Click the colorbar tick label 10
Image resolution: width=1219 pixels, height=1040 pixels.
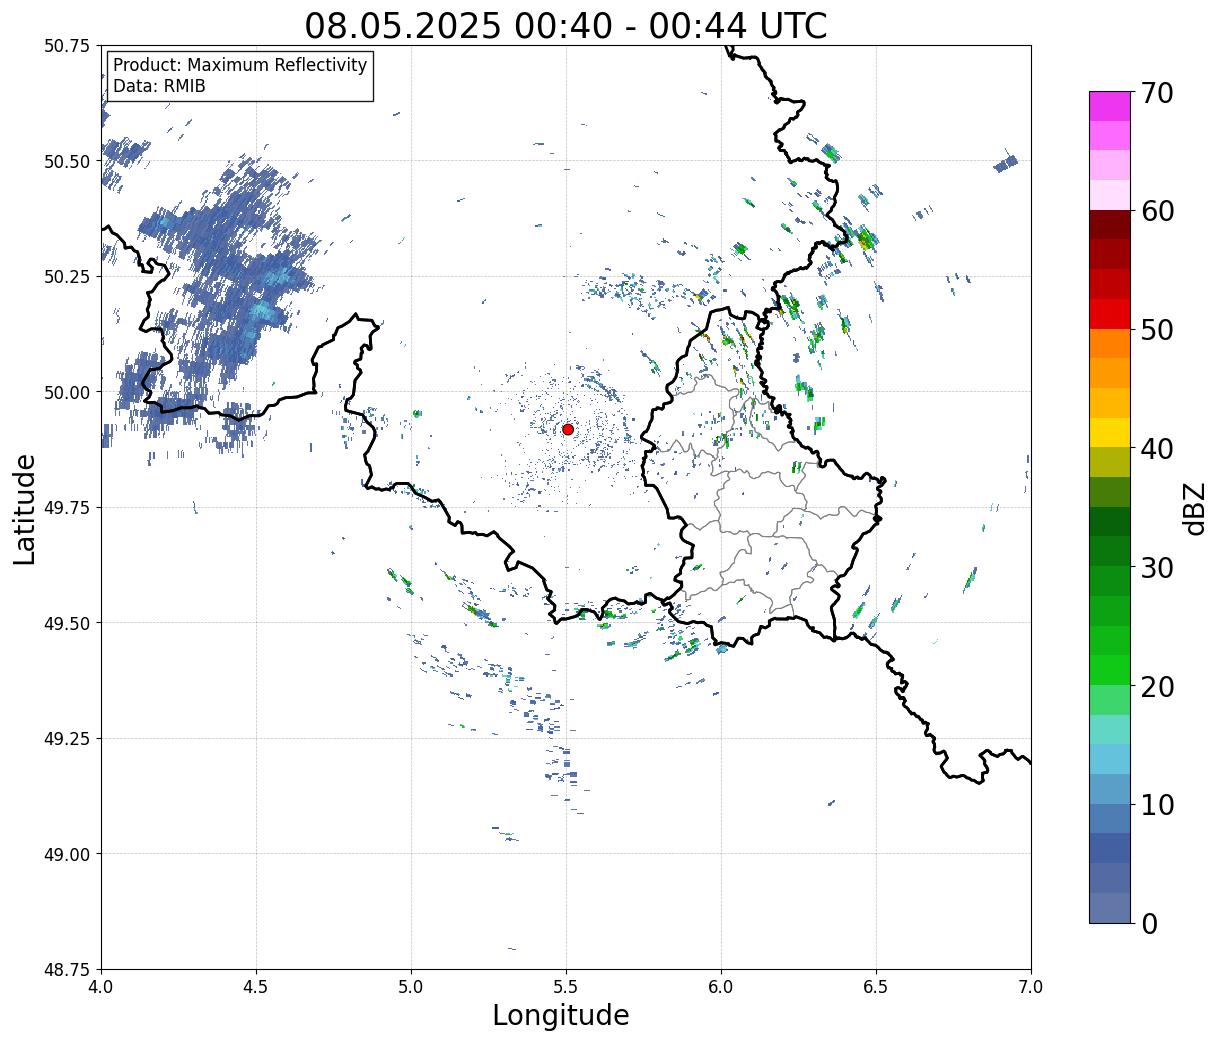[x=1157, y=804]
